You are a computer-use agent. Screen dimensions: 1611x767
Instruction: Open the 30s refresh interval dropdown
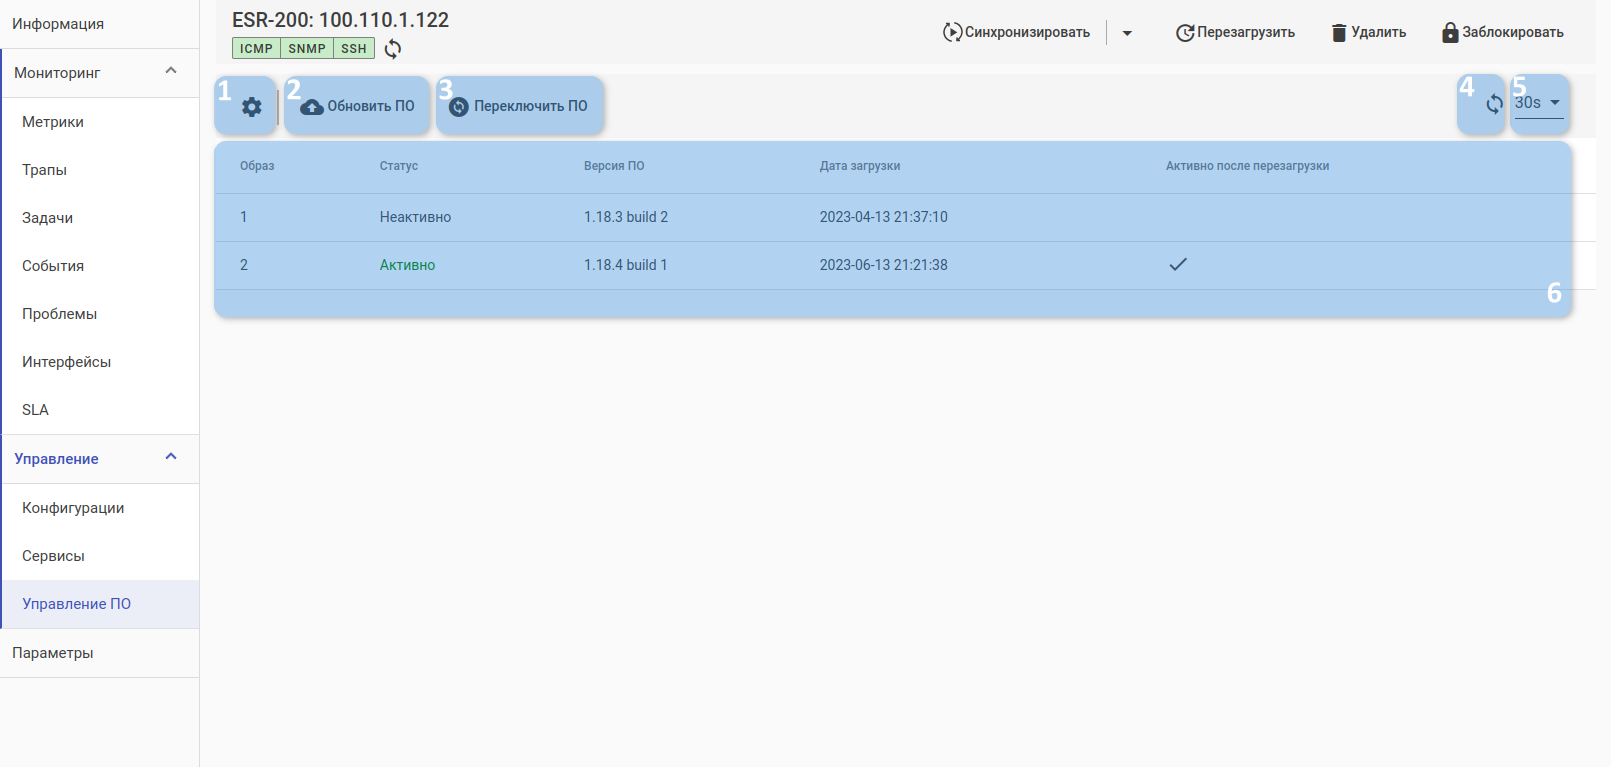tap(1538, 103)
